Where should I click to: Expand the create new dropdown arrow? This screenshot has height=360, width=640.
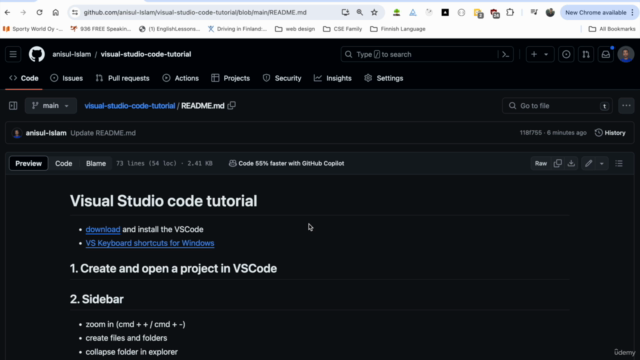click(546, 54)
